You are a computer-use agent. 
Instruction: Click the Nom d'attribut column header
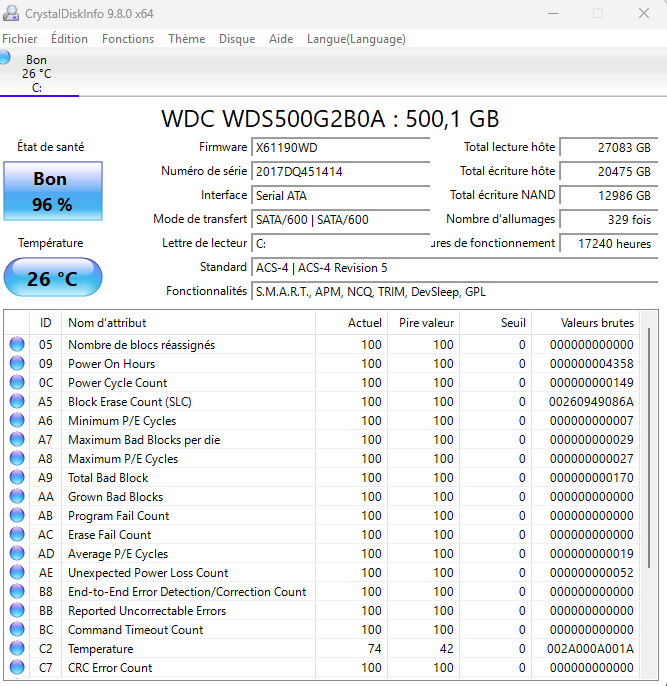point(189,323)
